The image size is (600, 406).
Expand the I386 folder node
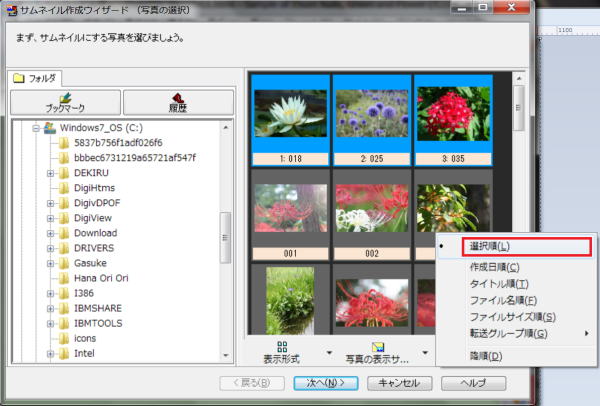click(50, 293)
